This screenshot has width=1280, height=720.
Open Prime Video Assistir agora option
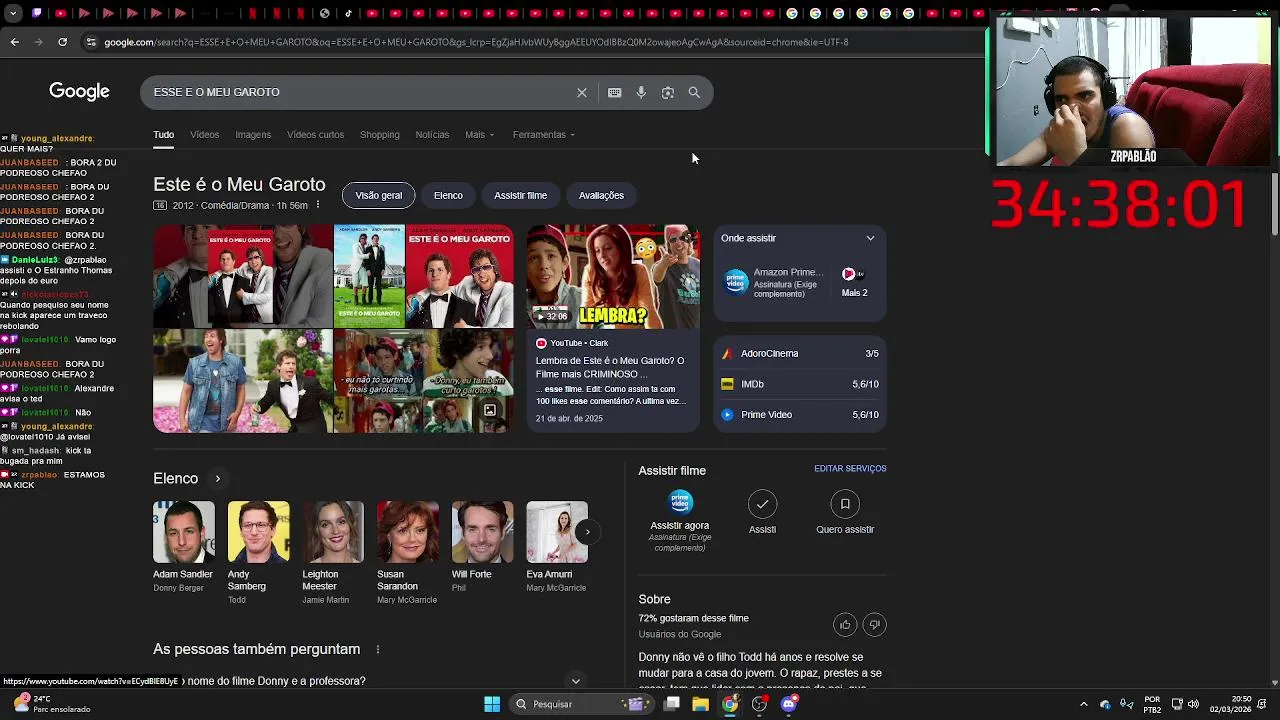pyautogui.click(x=680, y=520)
